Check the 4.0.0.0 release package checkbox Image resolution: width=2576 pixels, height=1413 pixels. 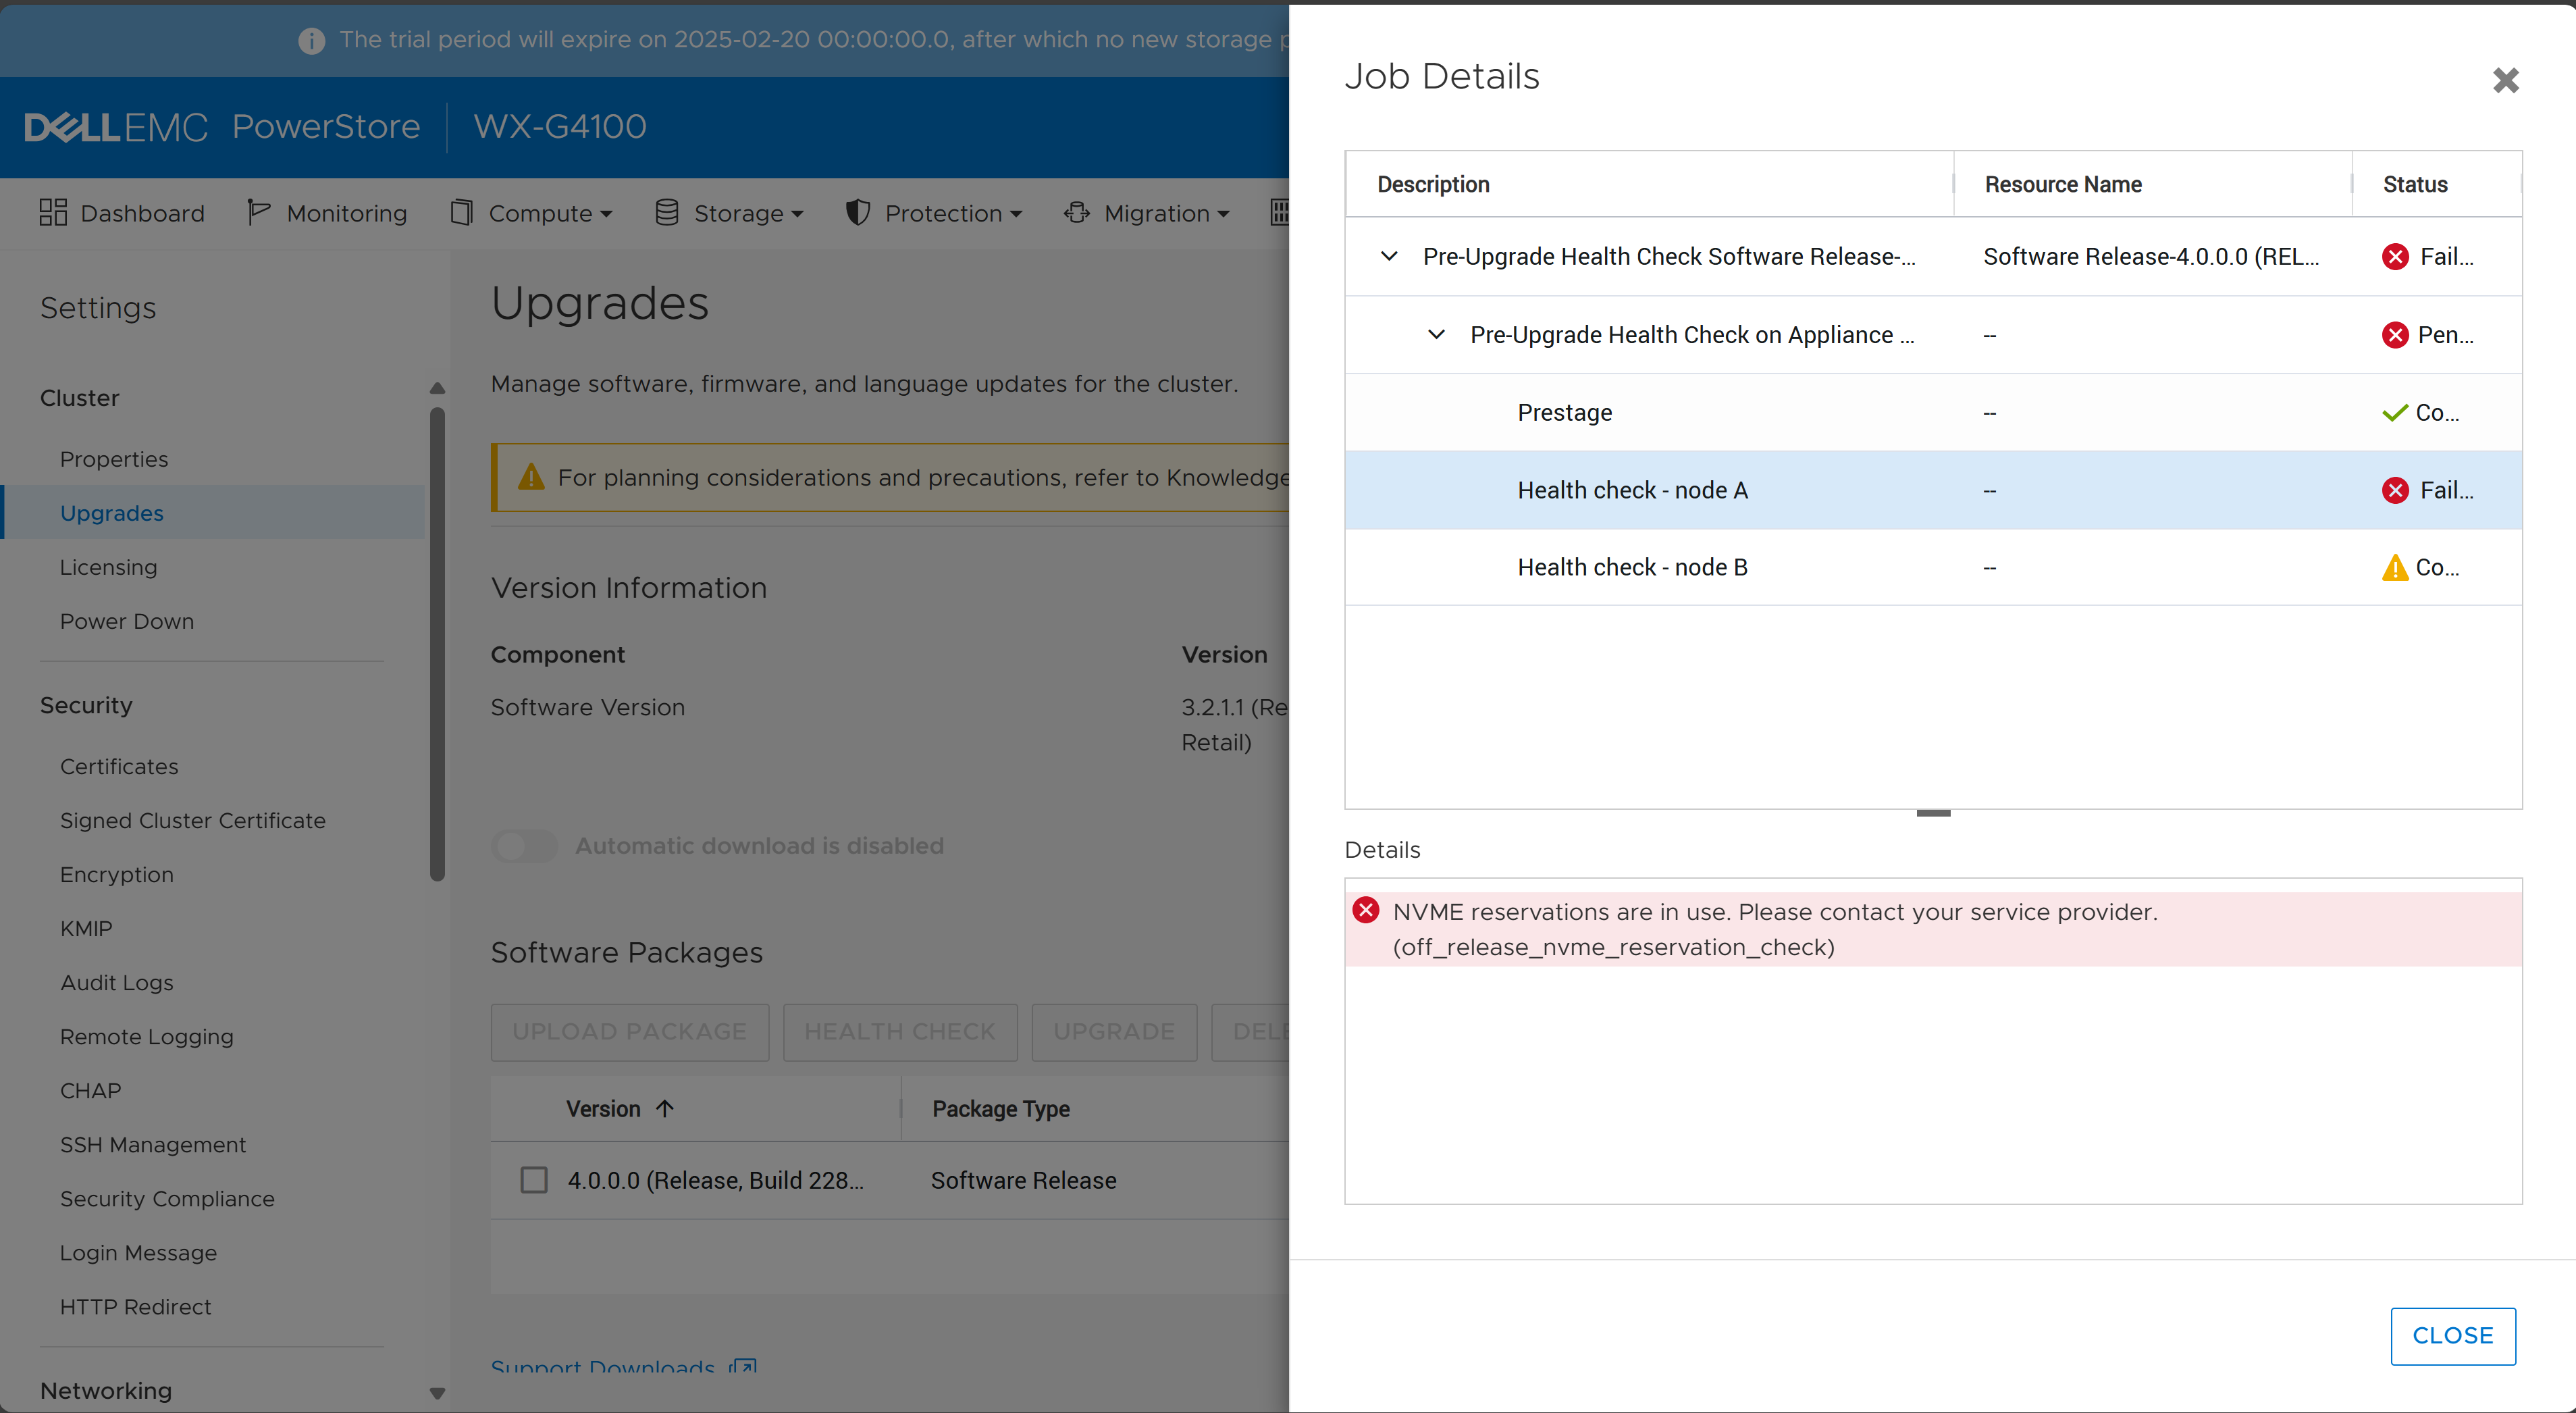pyautogui.click(x=534, y=1180)
